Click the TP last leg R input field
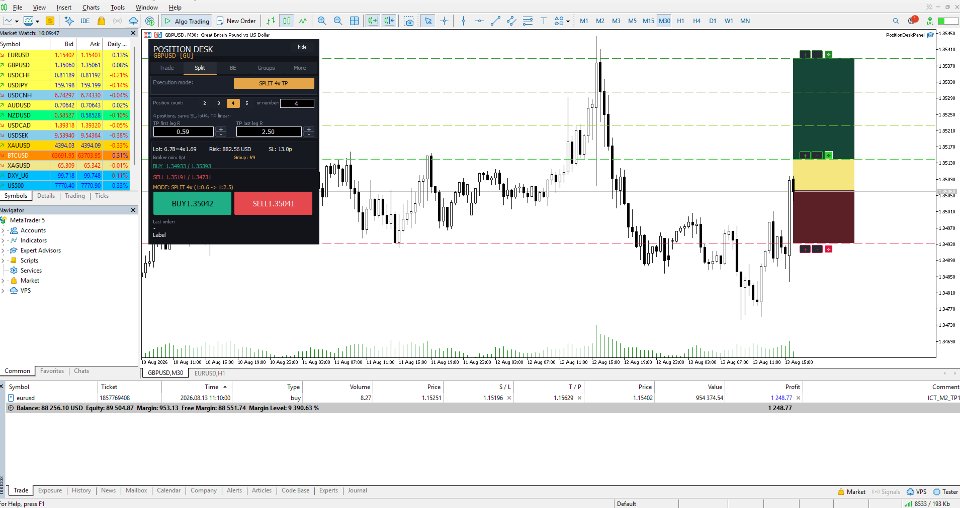This screenshot has height=508, width=960. tap(268, 131)
